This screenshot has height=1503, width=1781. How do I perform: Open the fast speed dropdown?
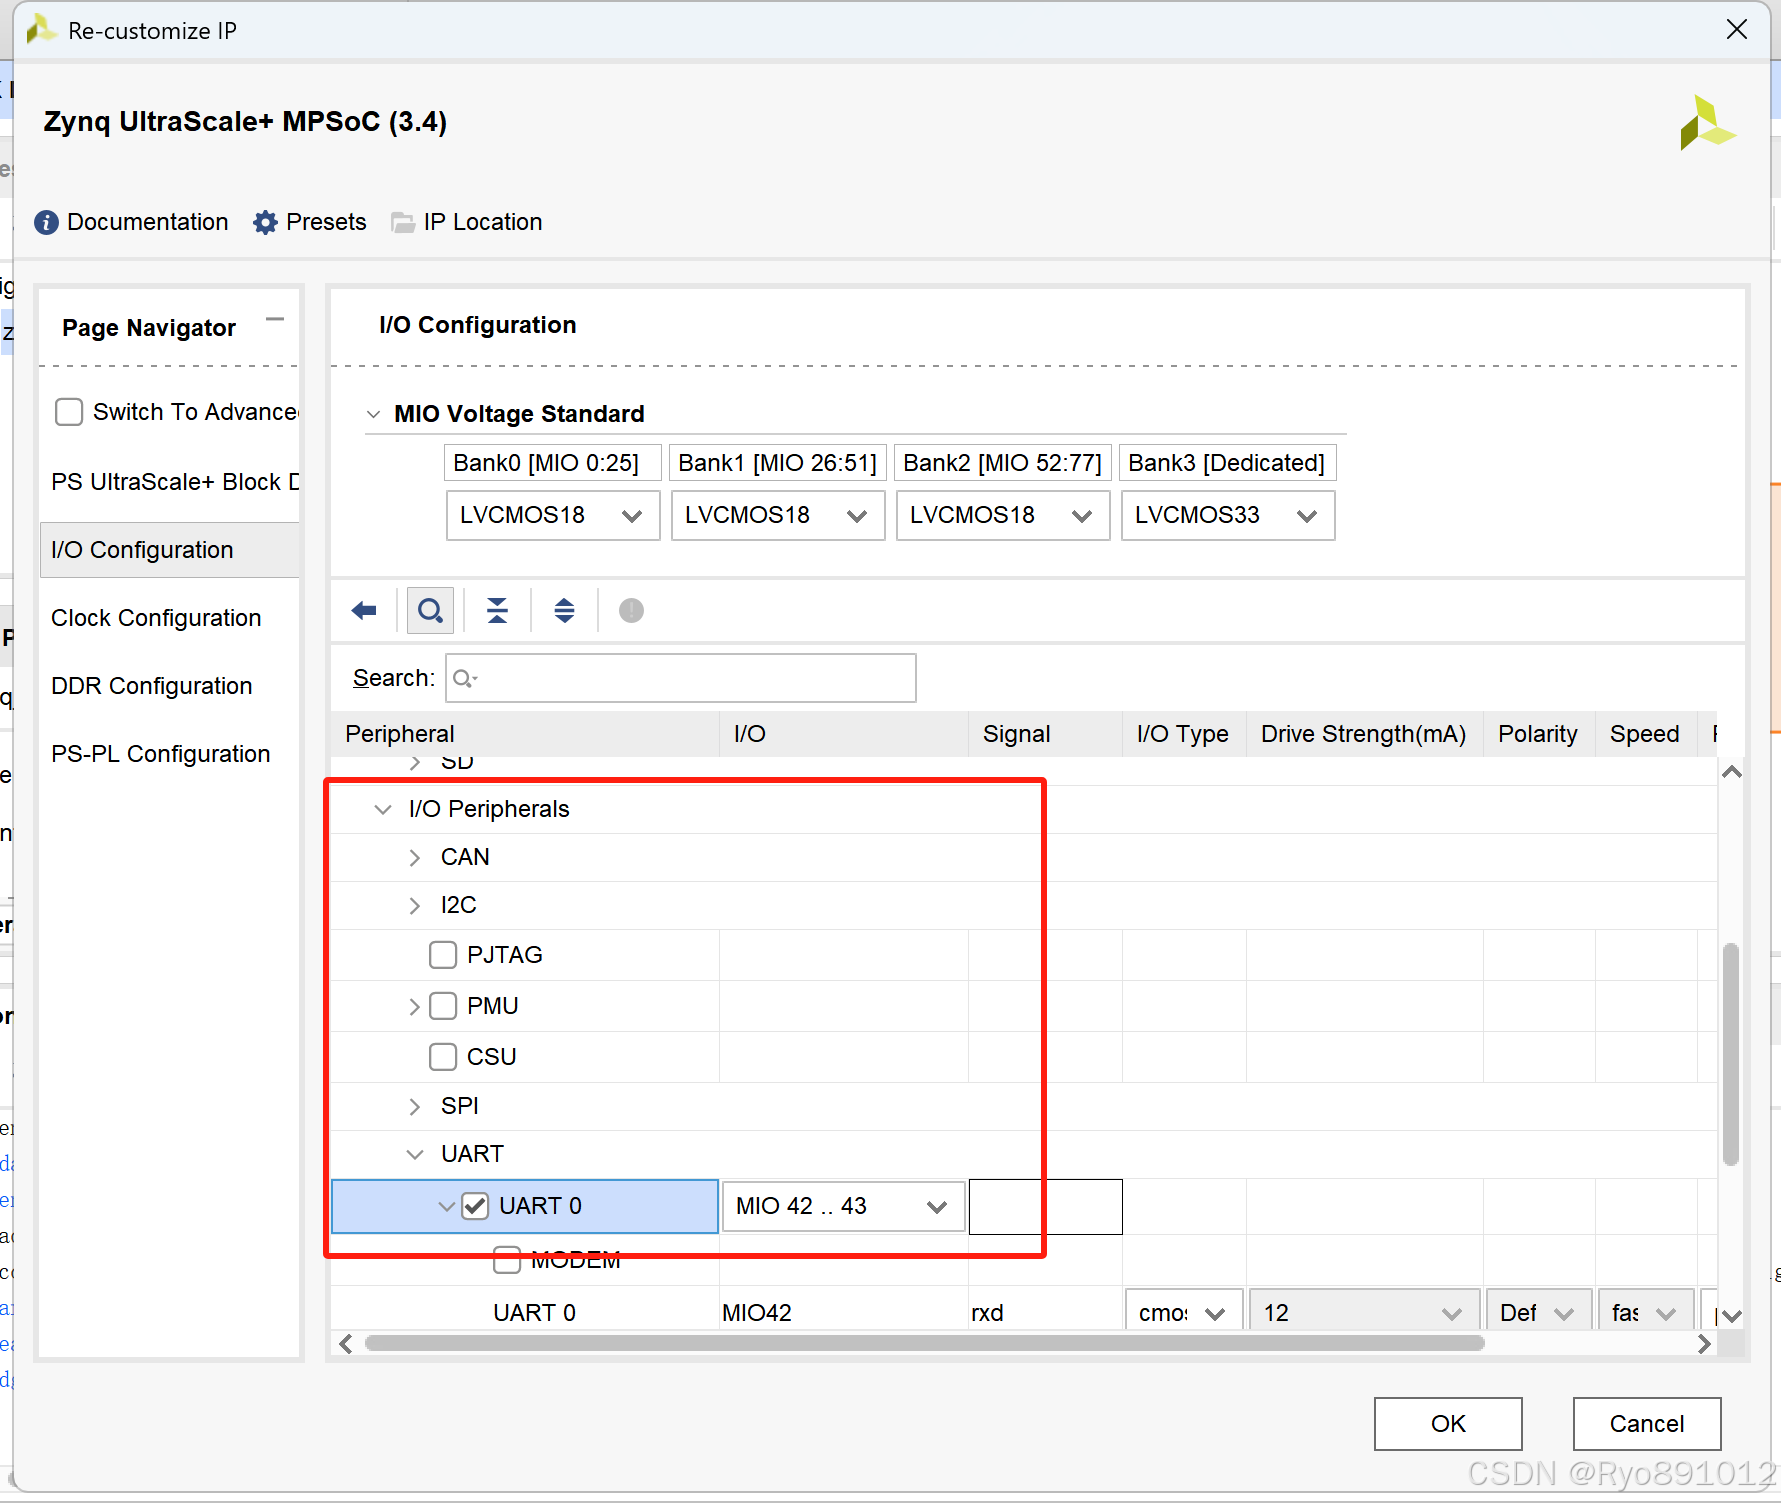1646,1312
